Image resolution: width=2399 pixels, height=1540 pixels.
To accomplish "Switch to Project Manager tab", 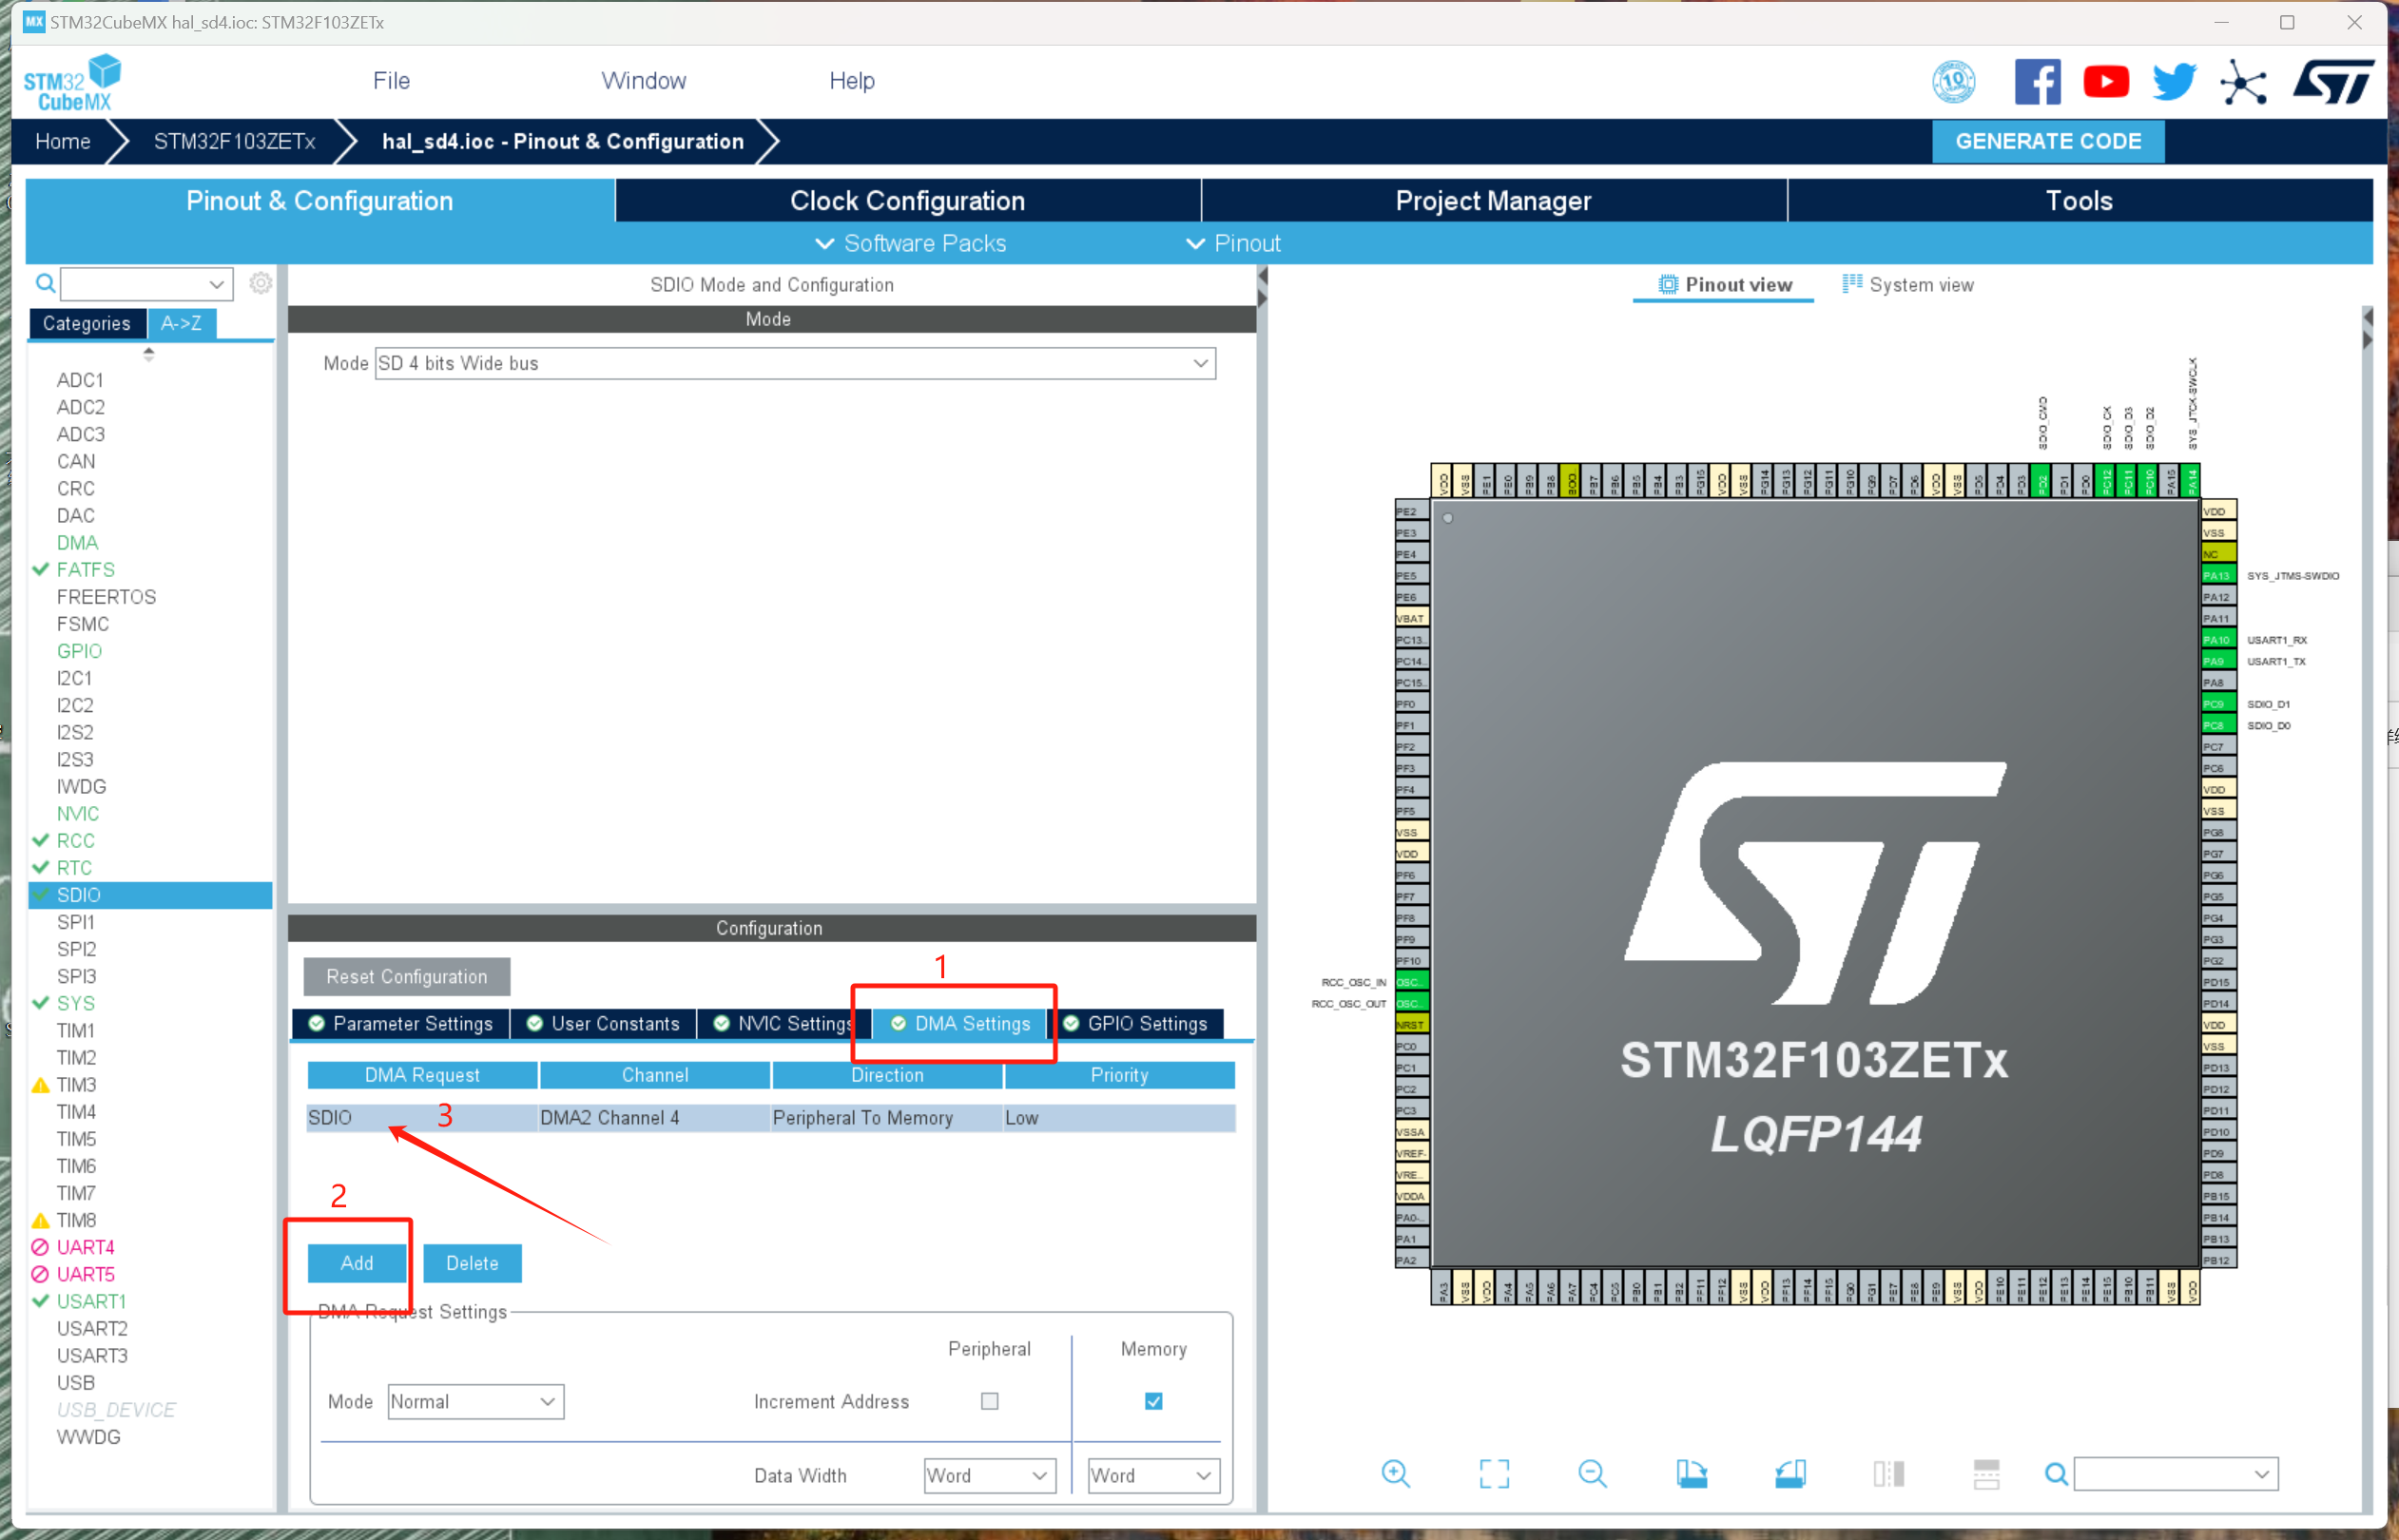I will point(1493,200).
